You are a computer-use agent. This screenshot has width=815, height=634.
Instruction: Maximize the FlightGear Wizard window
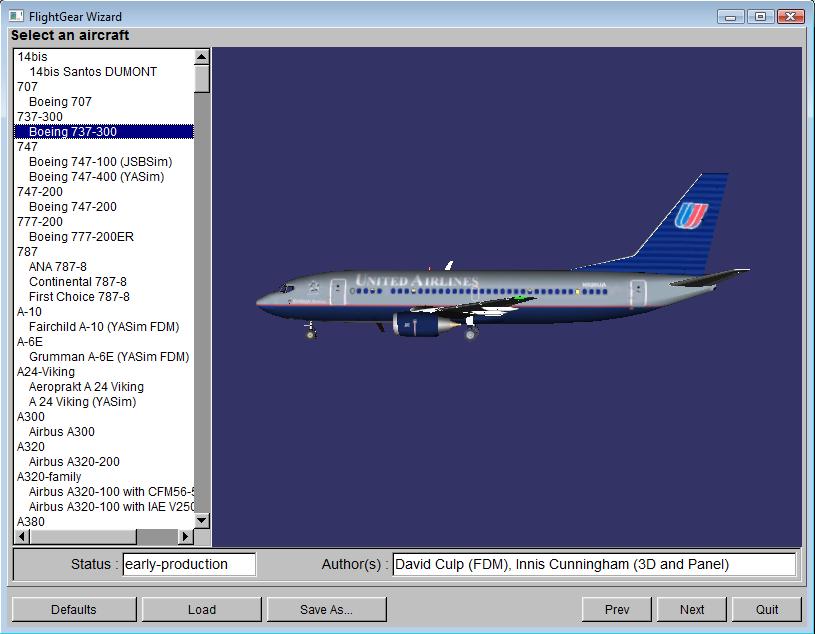pos(761,16)
